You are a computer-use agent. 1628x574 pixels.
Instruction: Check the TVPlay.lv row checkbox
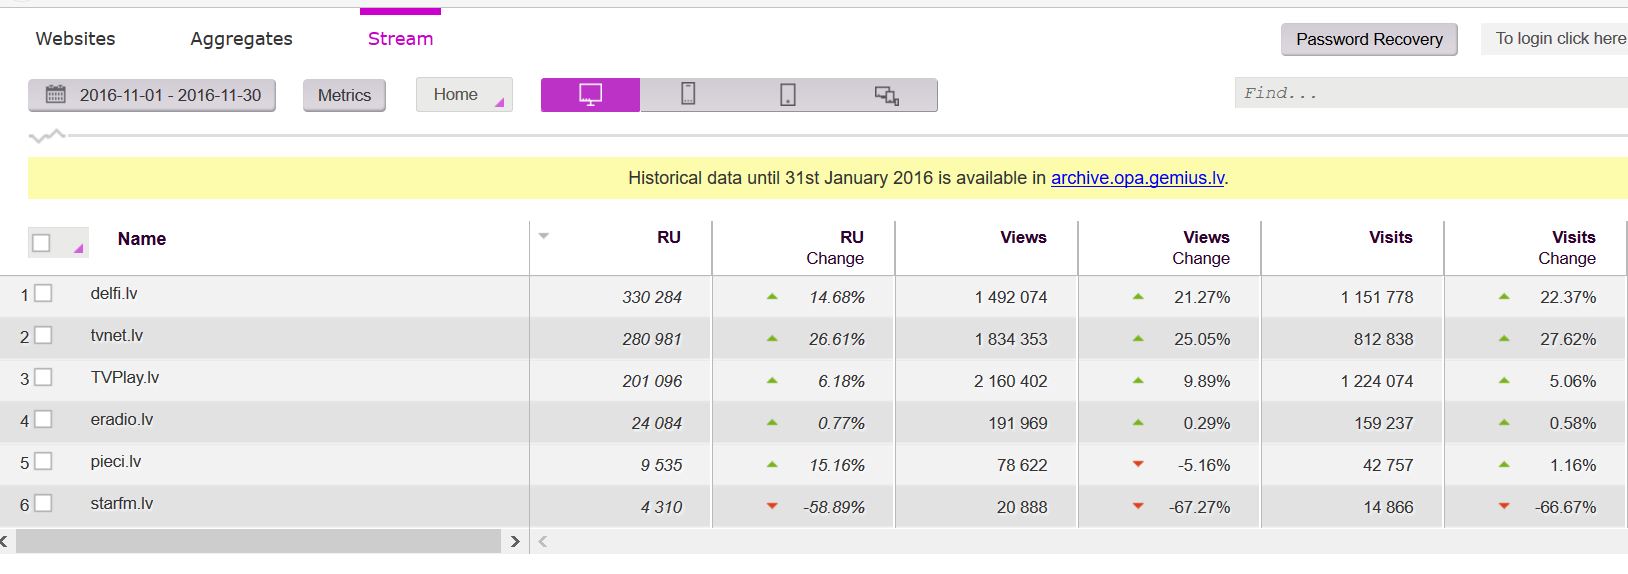coord(43,378)
